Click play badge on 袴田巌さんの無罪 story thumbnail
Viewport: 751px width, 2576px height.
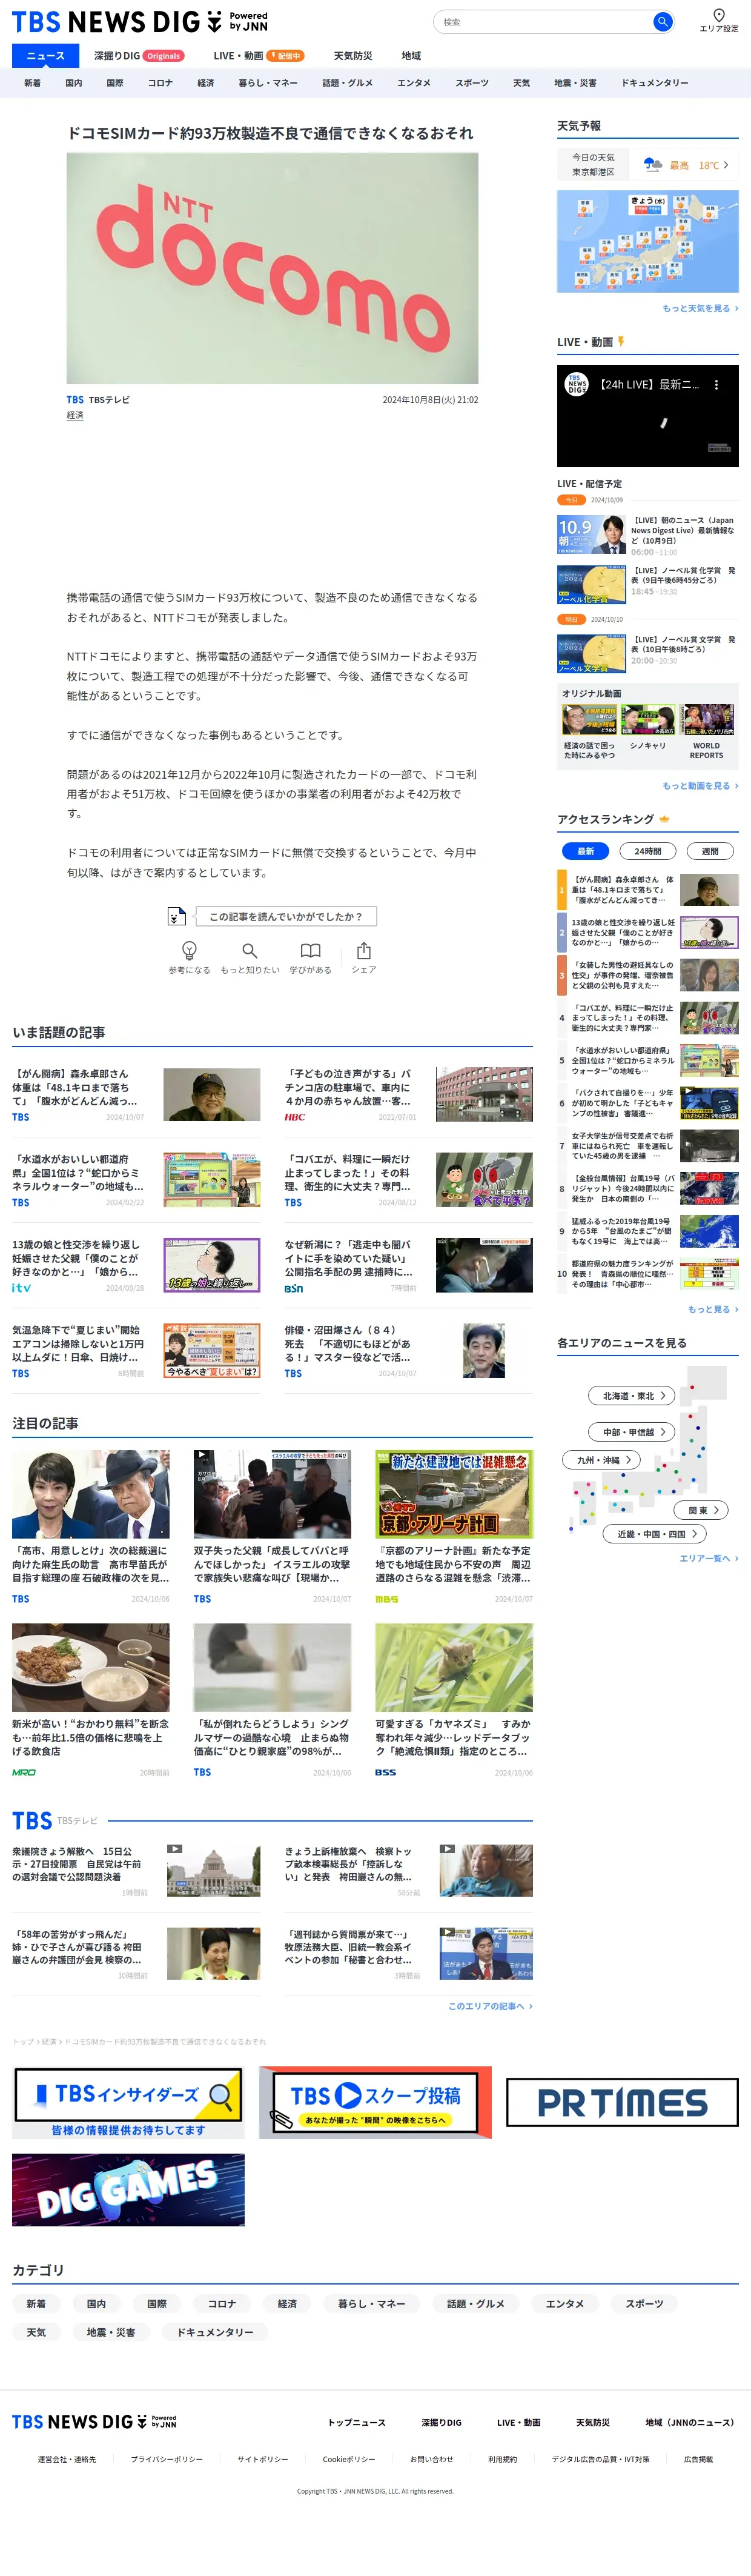[447, 1849]
